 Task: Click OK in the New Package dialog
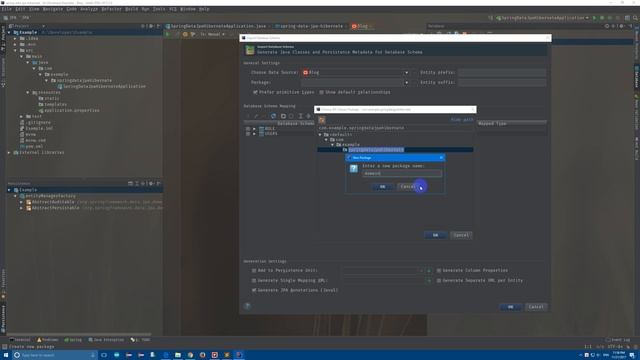382,187
